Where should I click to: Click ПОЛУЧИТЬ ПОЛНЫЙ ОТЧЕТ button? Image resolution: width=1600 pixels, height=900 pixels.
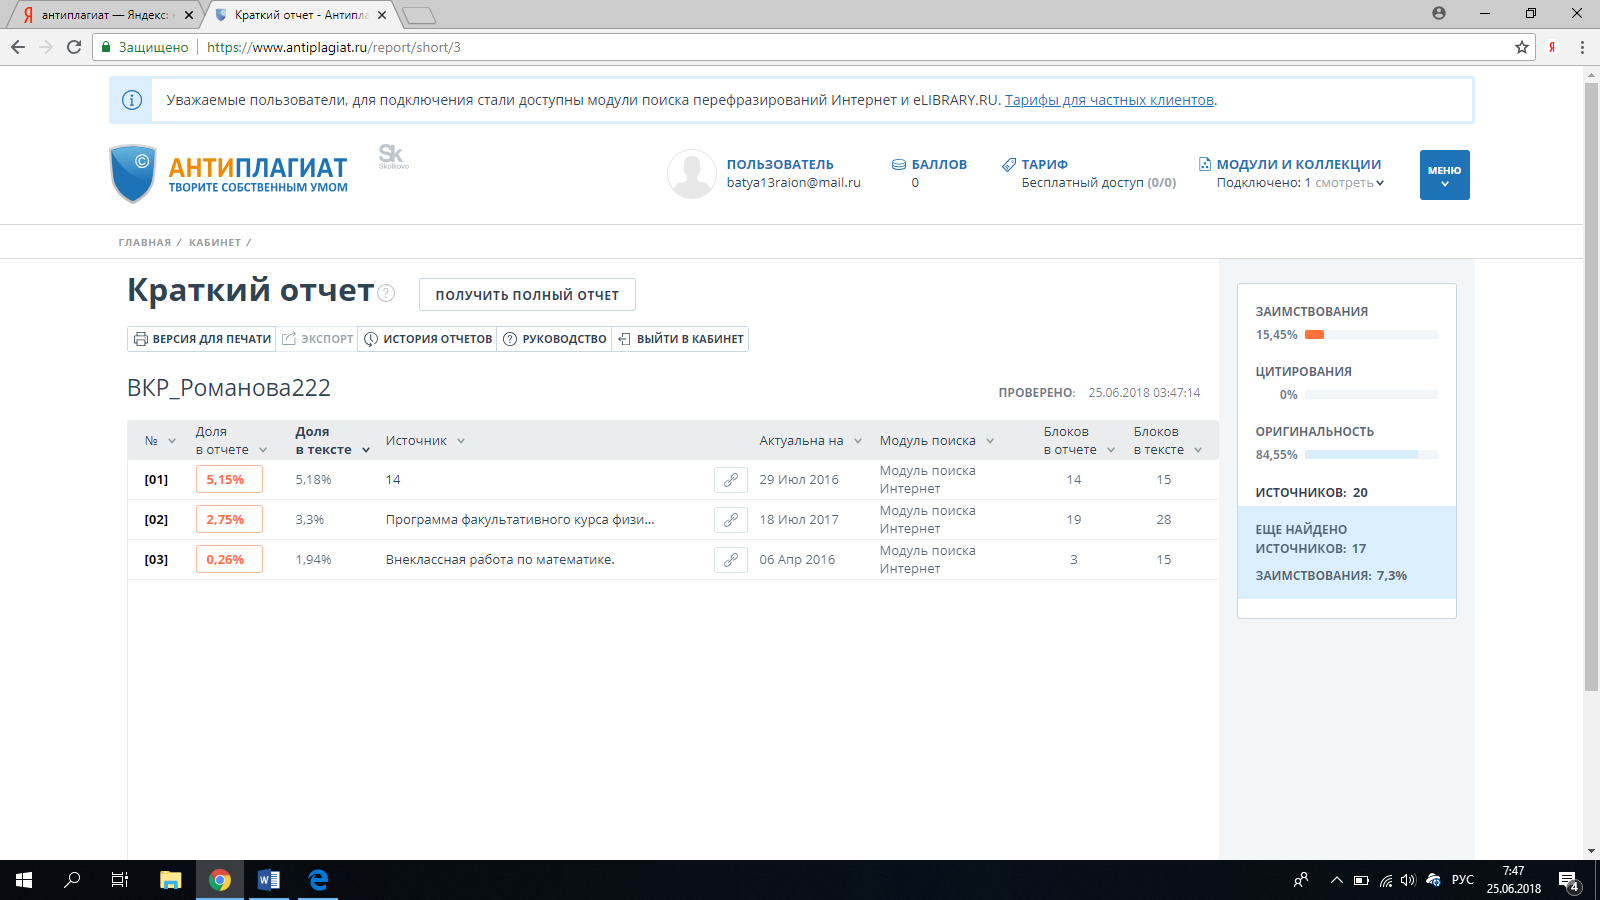pos(527,295)
